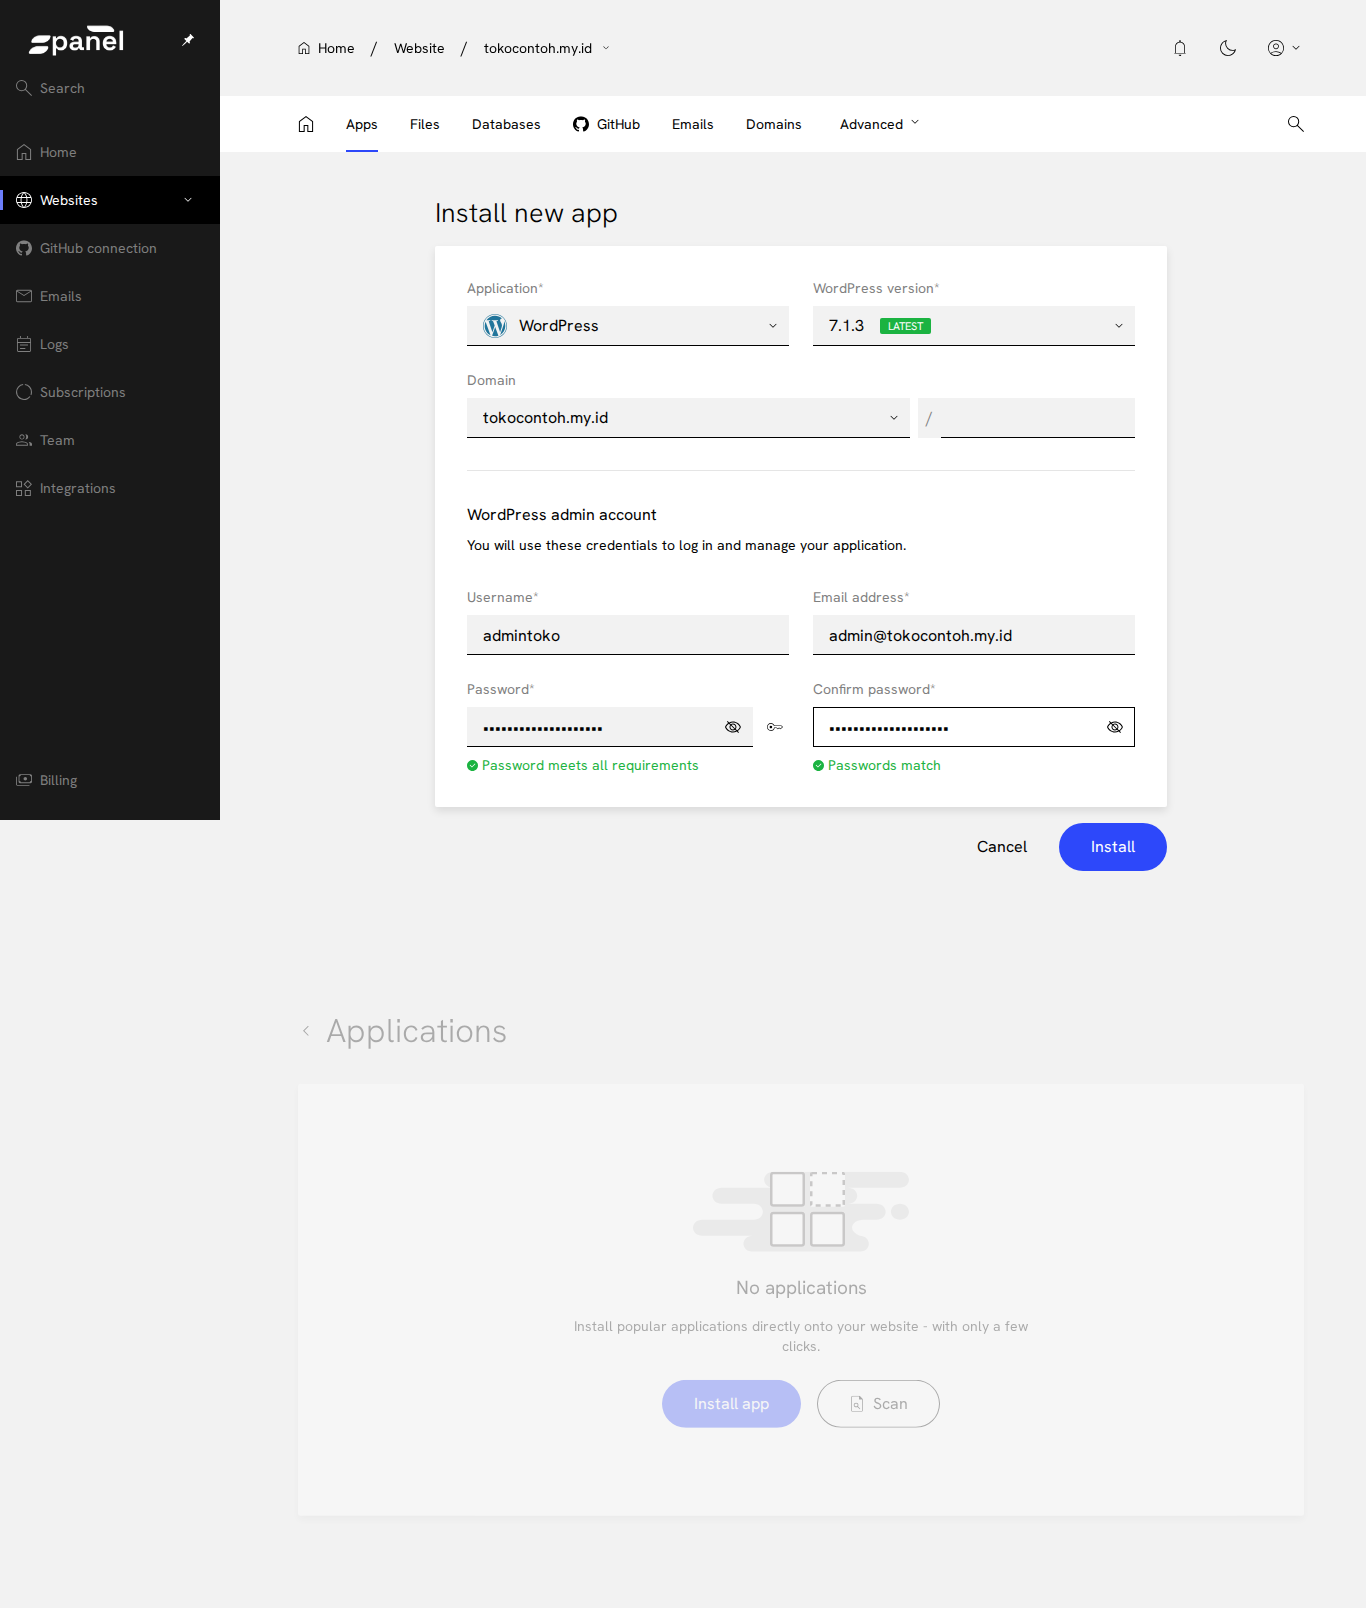This screenshot has width=1366, height=1608.
Task: Open GitHub connection in sidebar
Action: tap(110, 248)
